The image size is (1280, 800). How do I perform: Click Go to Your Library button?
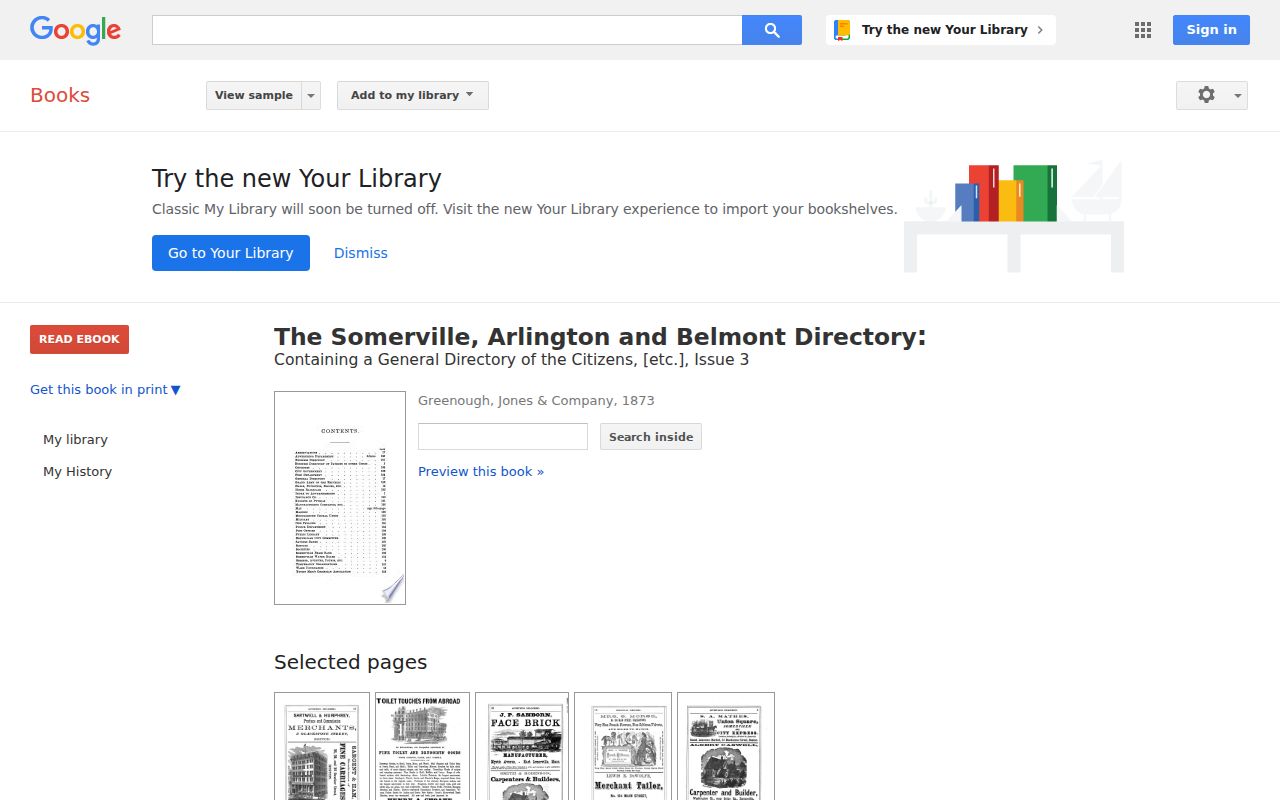[231, 253]
